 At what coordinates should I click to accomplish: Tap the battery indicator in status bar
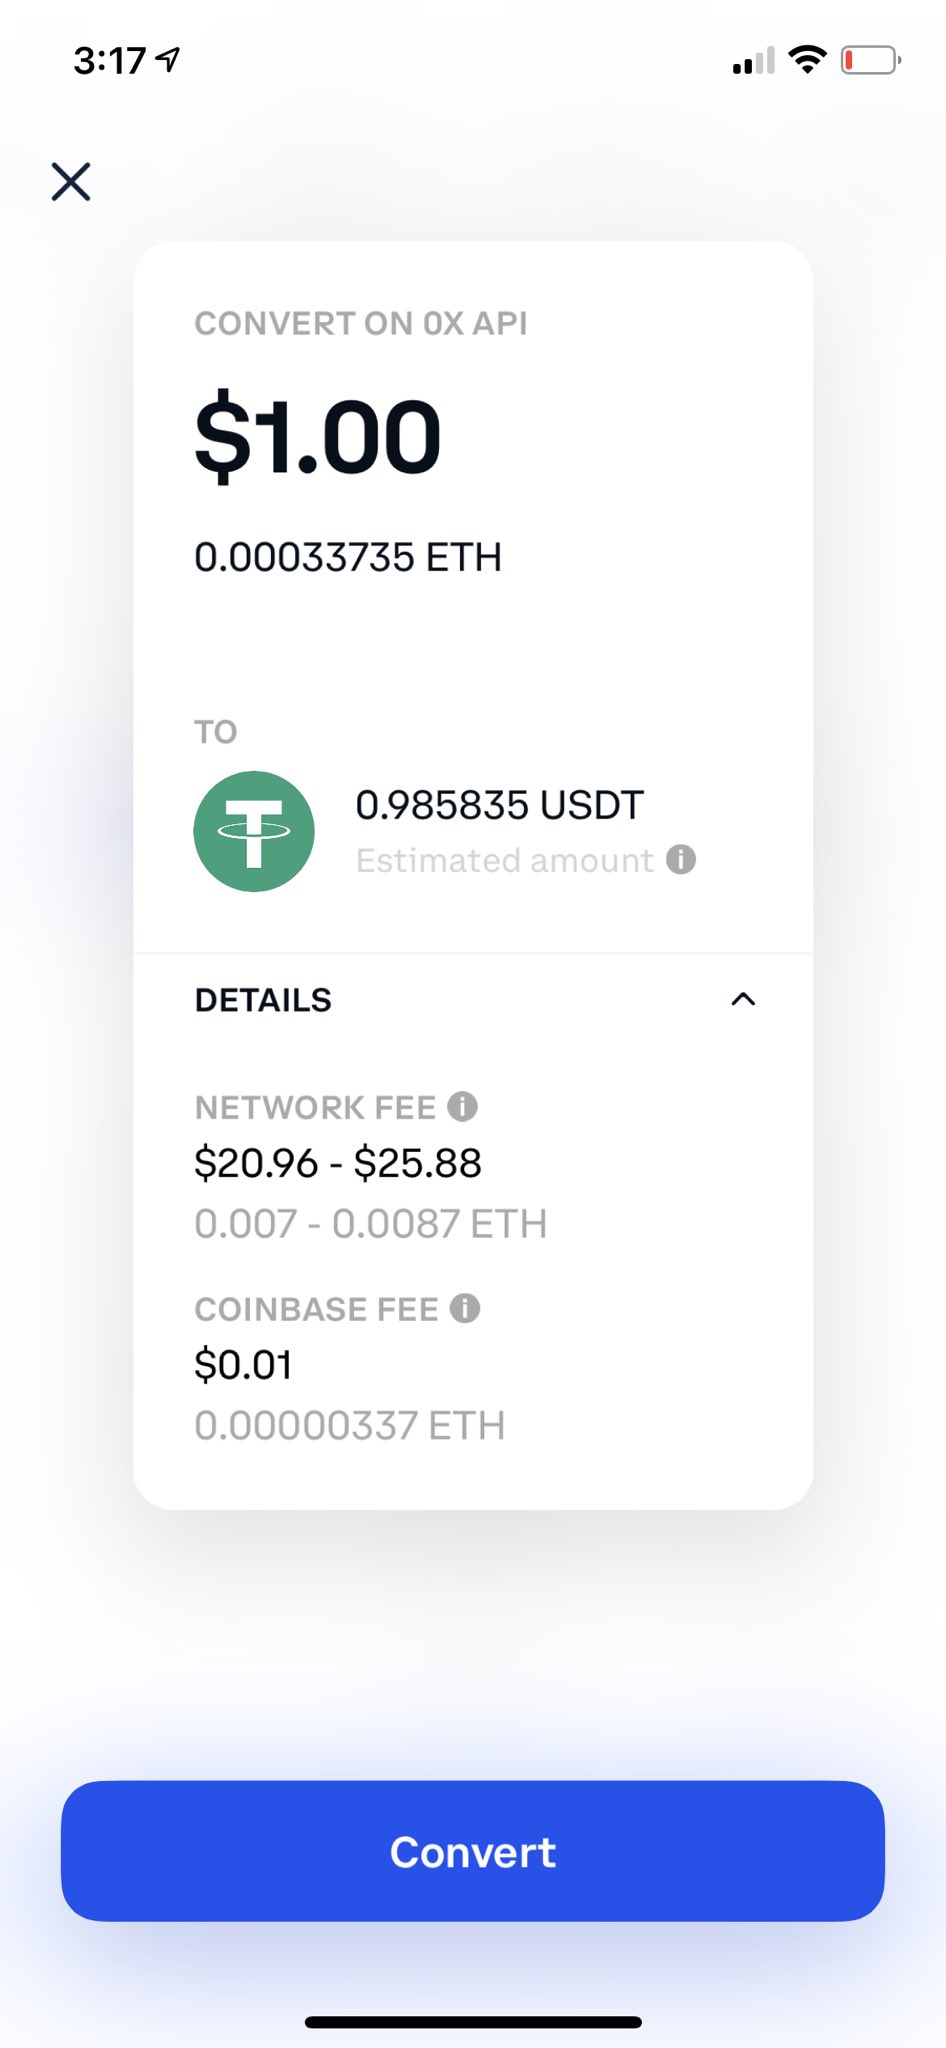871,61
